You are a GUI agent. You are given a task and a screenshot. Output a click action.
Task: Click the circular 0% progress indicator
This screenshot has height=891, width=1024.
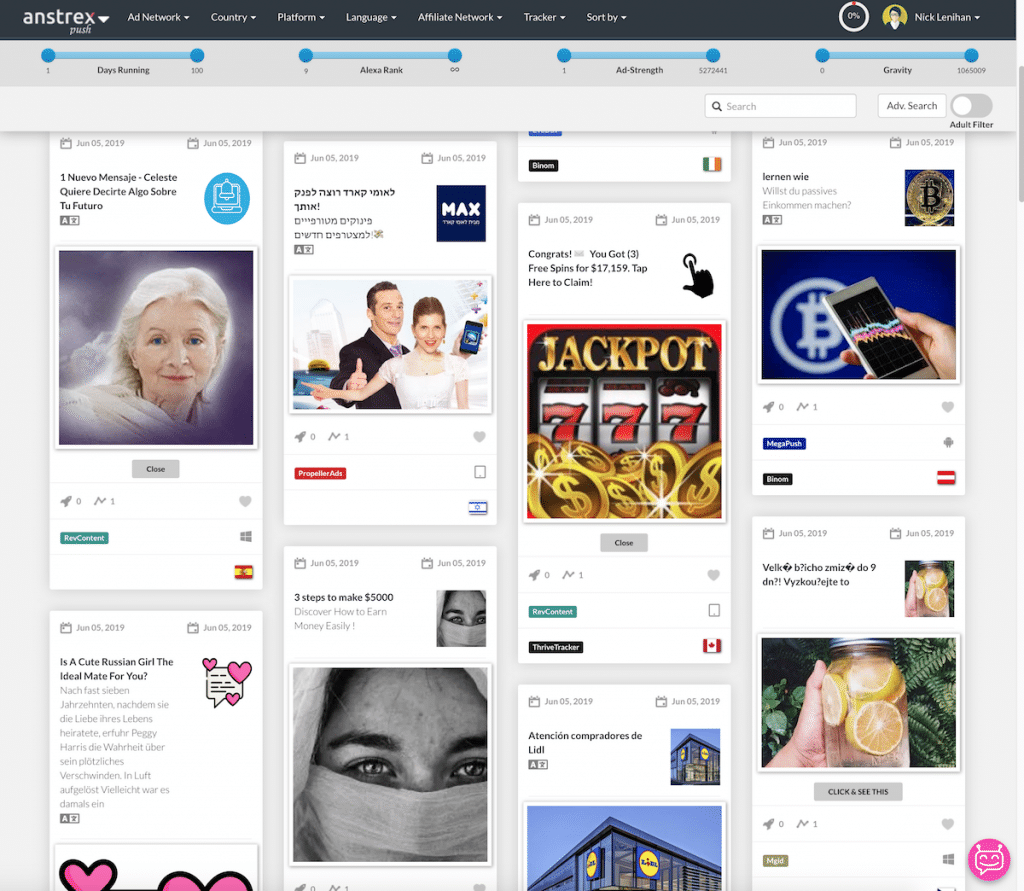[853, 17]
